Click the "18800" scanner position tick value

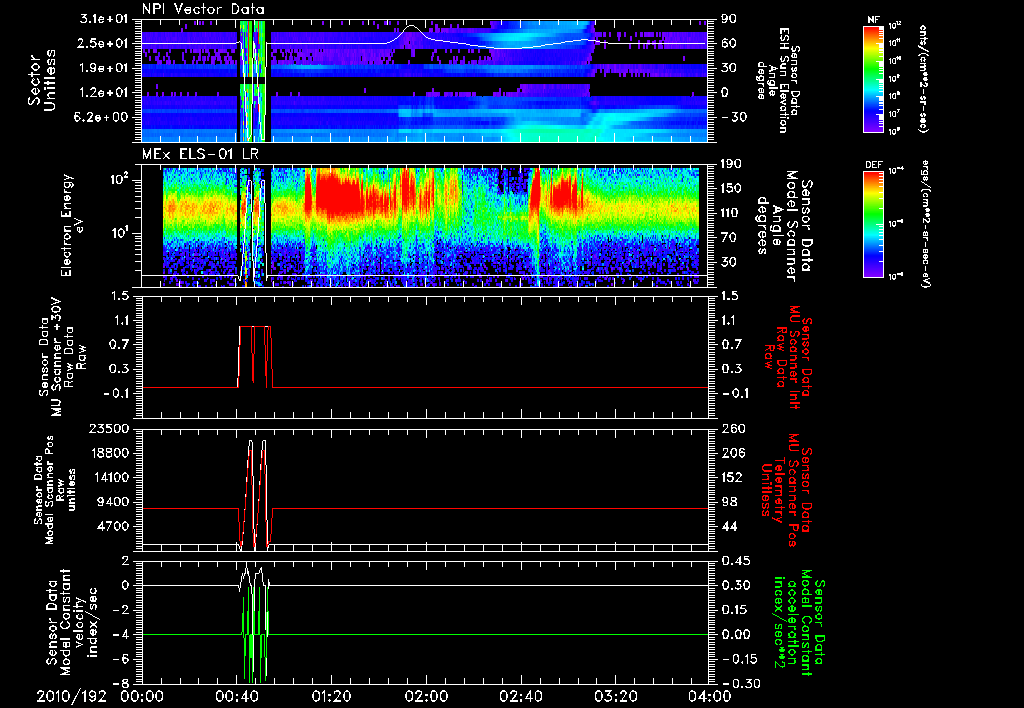109,453
